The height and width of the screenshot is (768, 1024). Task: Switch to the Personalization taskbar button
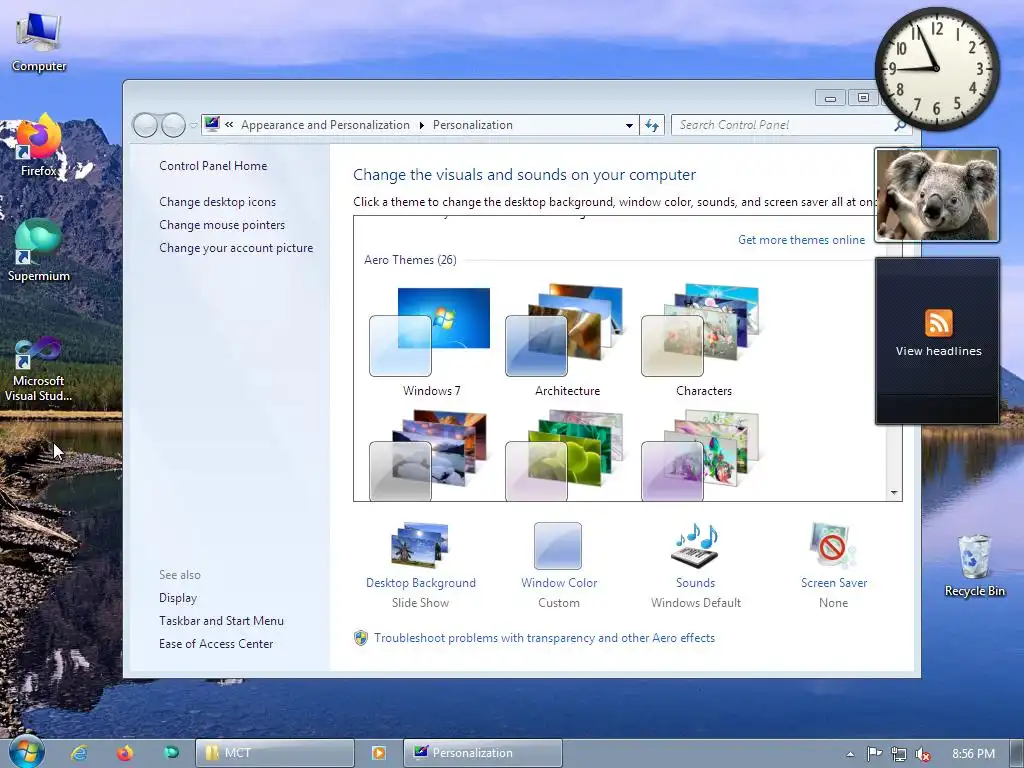[x=483, y=753]
